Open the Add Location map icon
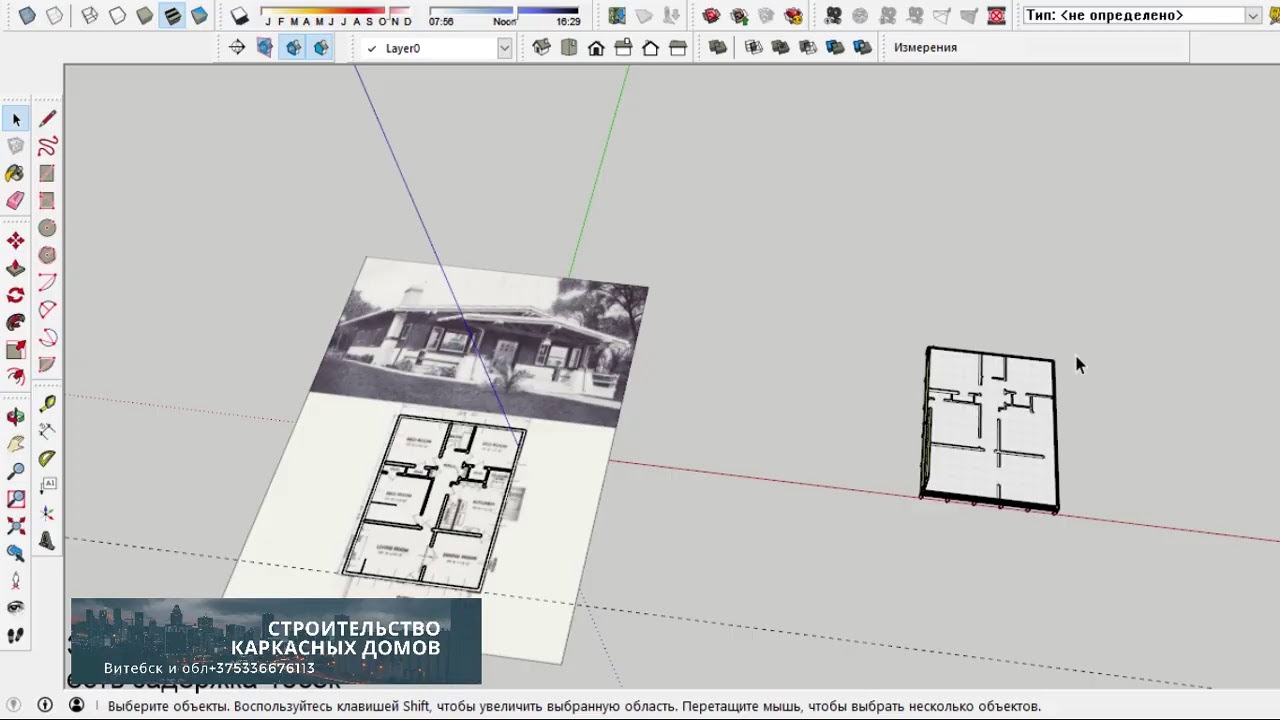Screen dimensions: 1280x720 (x=617, y=15)
